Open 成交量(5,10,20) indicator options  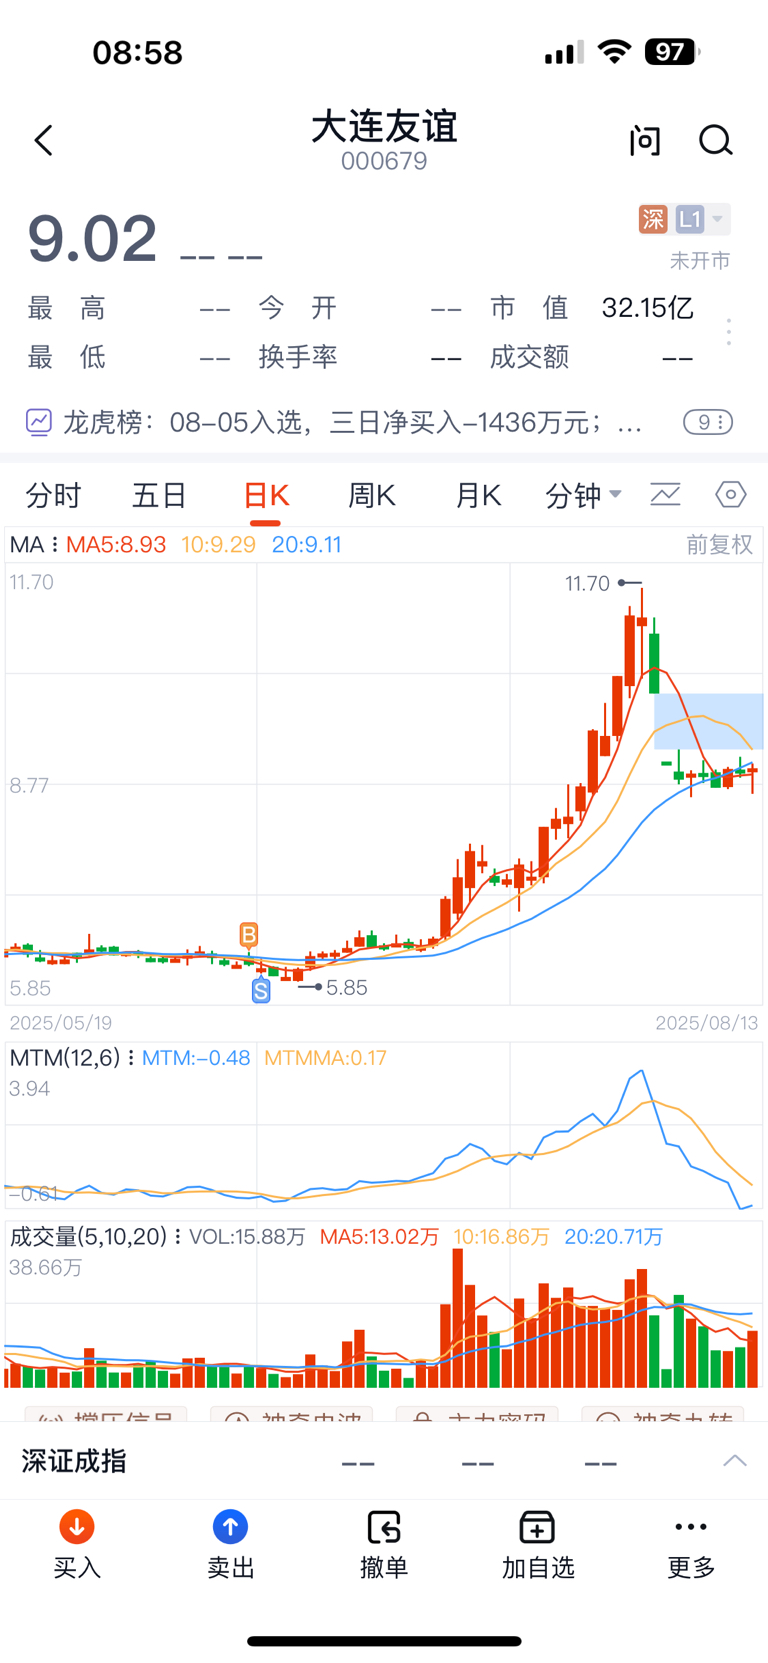pyautogui.click(x=96, y=1237)
